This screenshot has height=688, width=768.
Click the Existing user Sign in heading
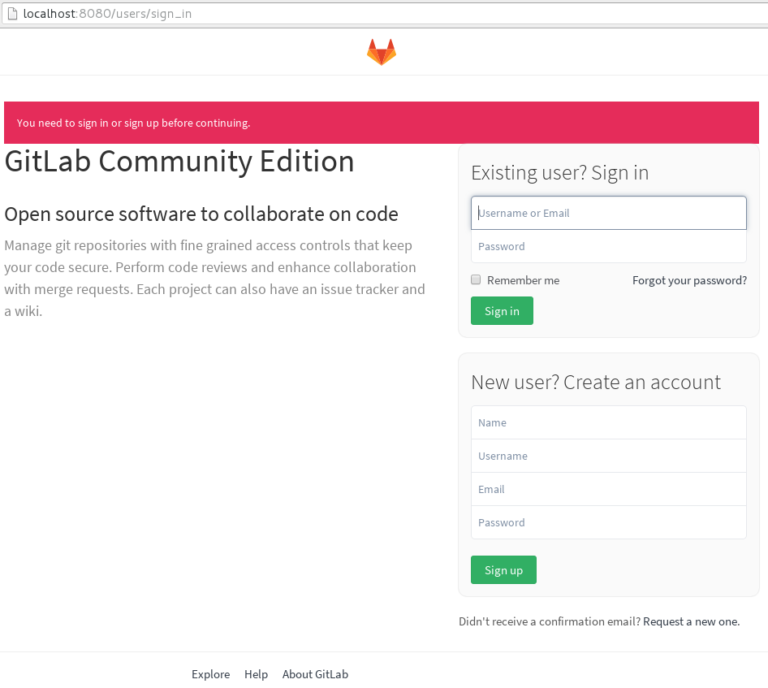pyautogui.click(x=560, y=173)
